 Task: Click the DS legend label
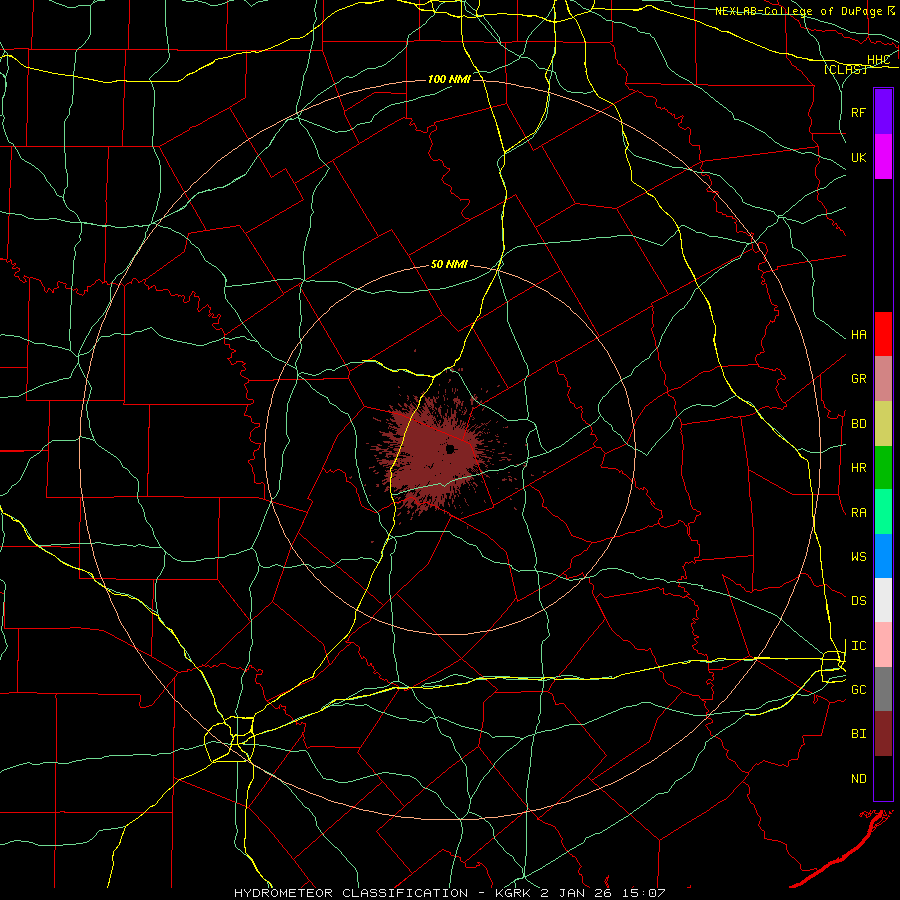pyautogui.click(x=859, y=600)
